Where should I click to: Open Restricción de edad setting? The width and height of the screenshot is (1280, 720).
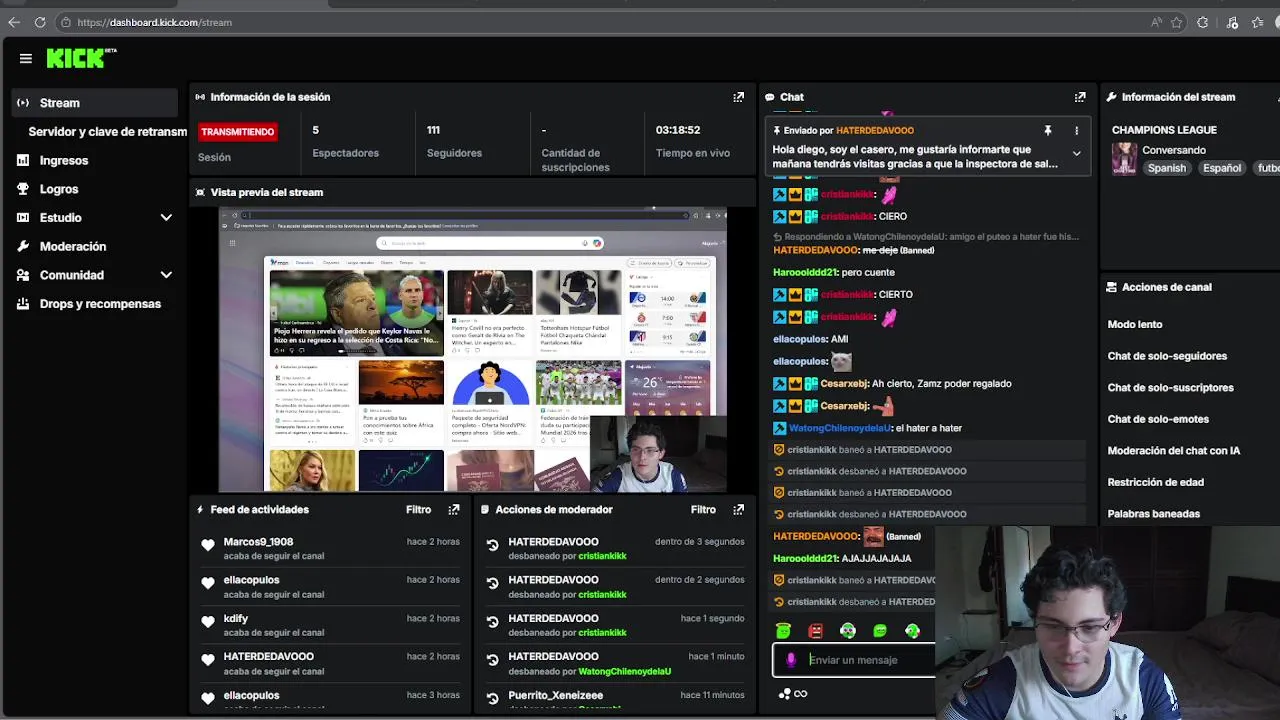(x=1155, y=482)
